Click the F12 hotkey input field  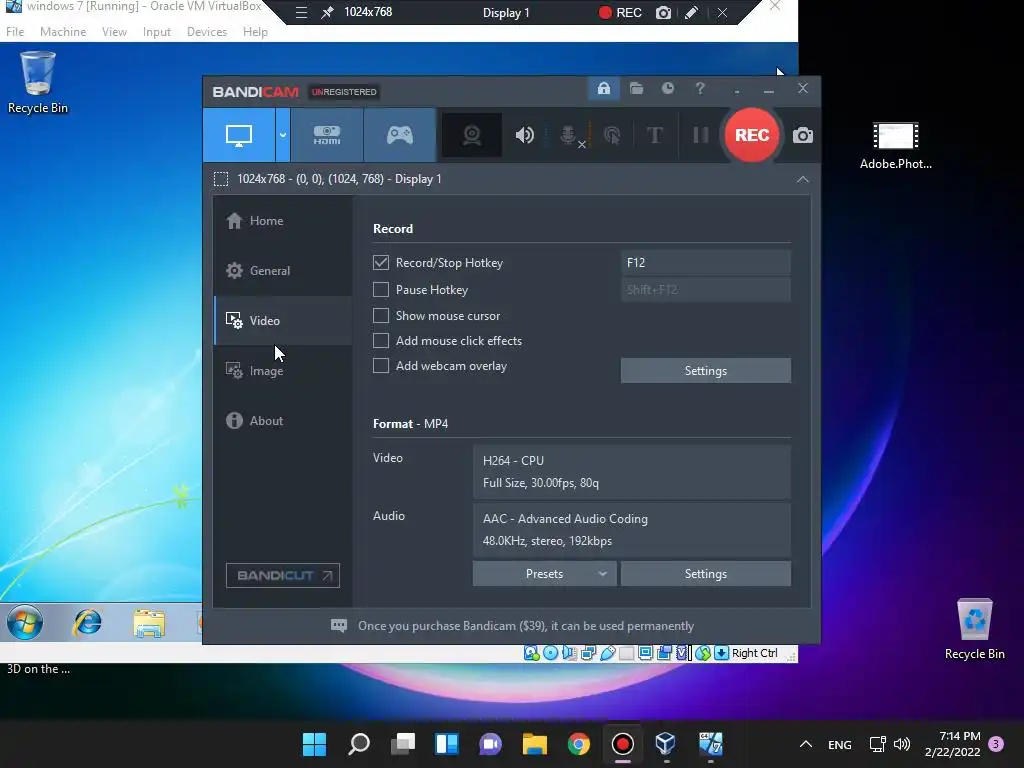pyautogui.click(x=705, y=263)
